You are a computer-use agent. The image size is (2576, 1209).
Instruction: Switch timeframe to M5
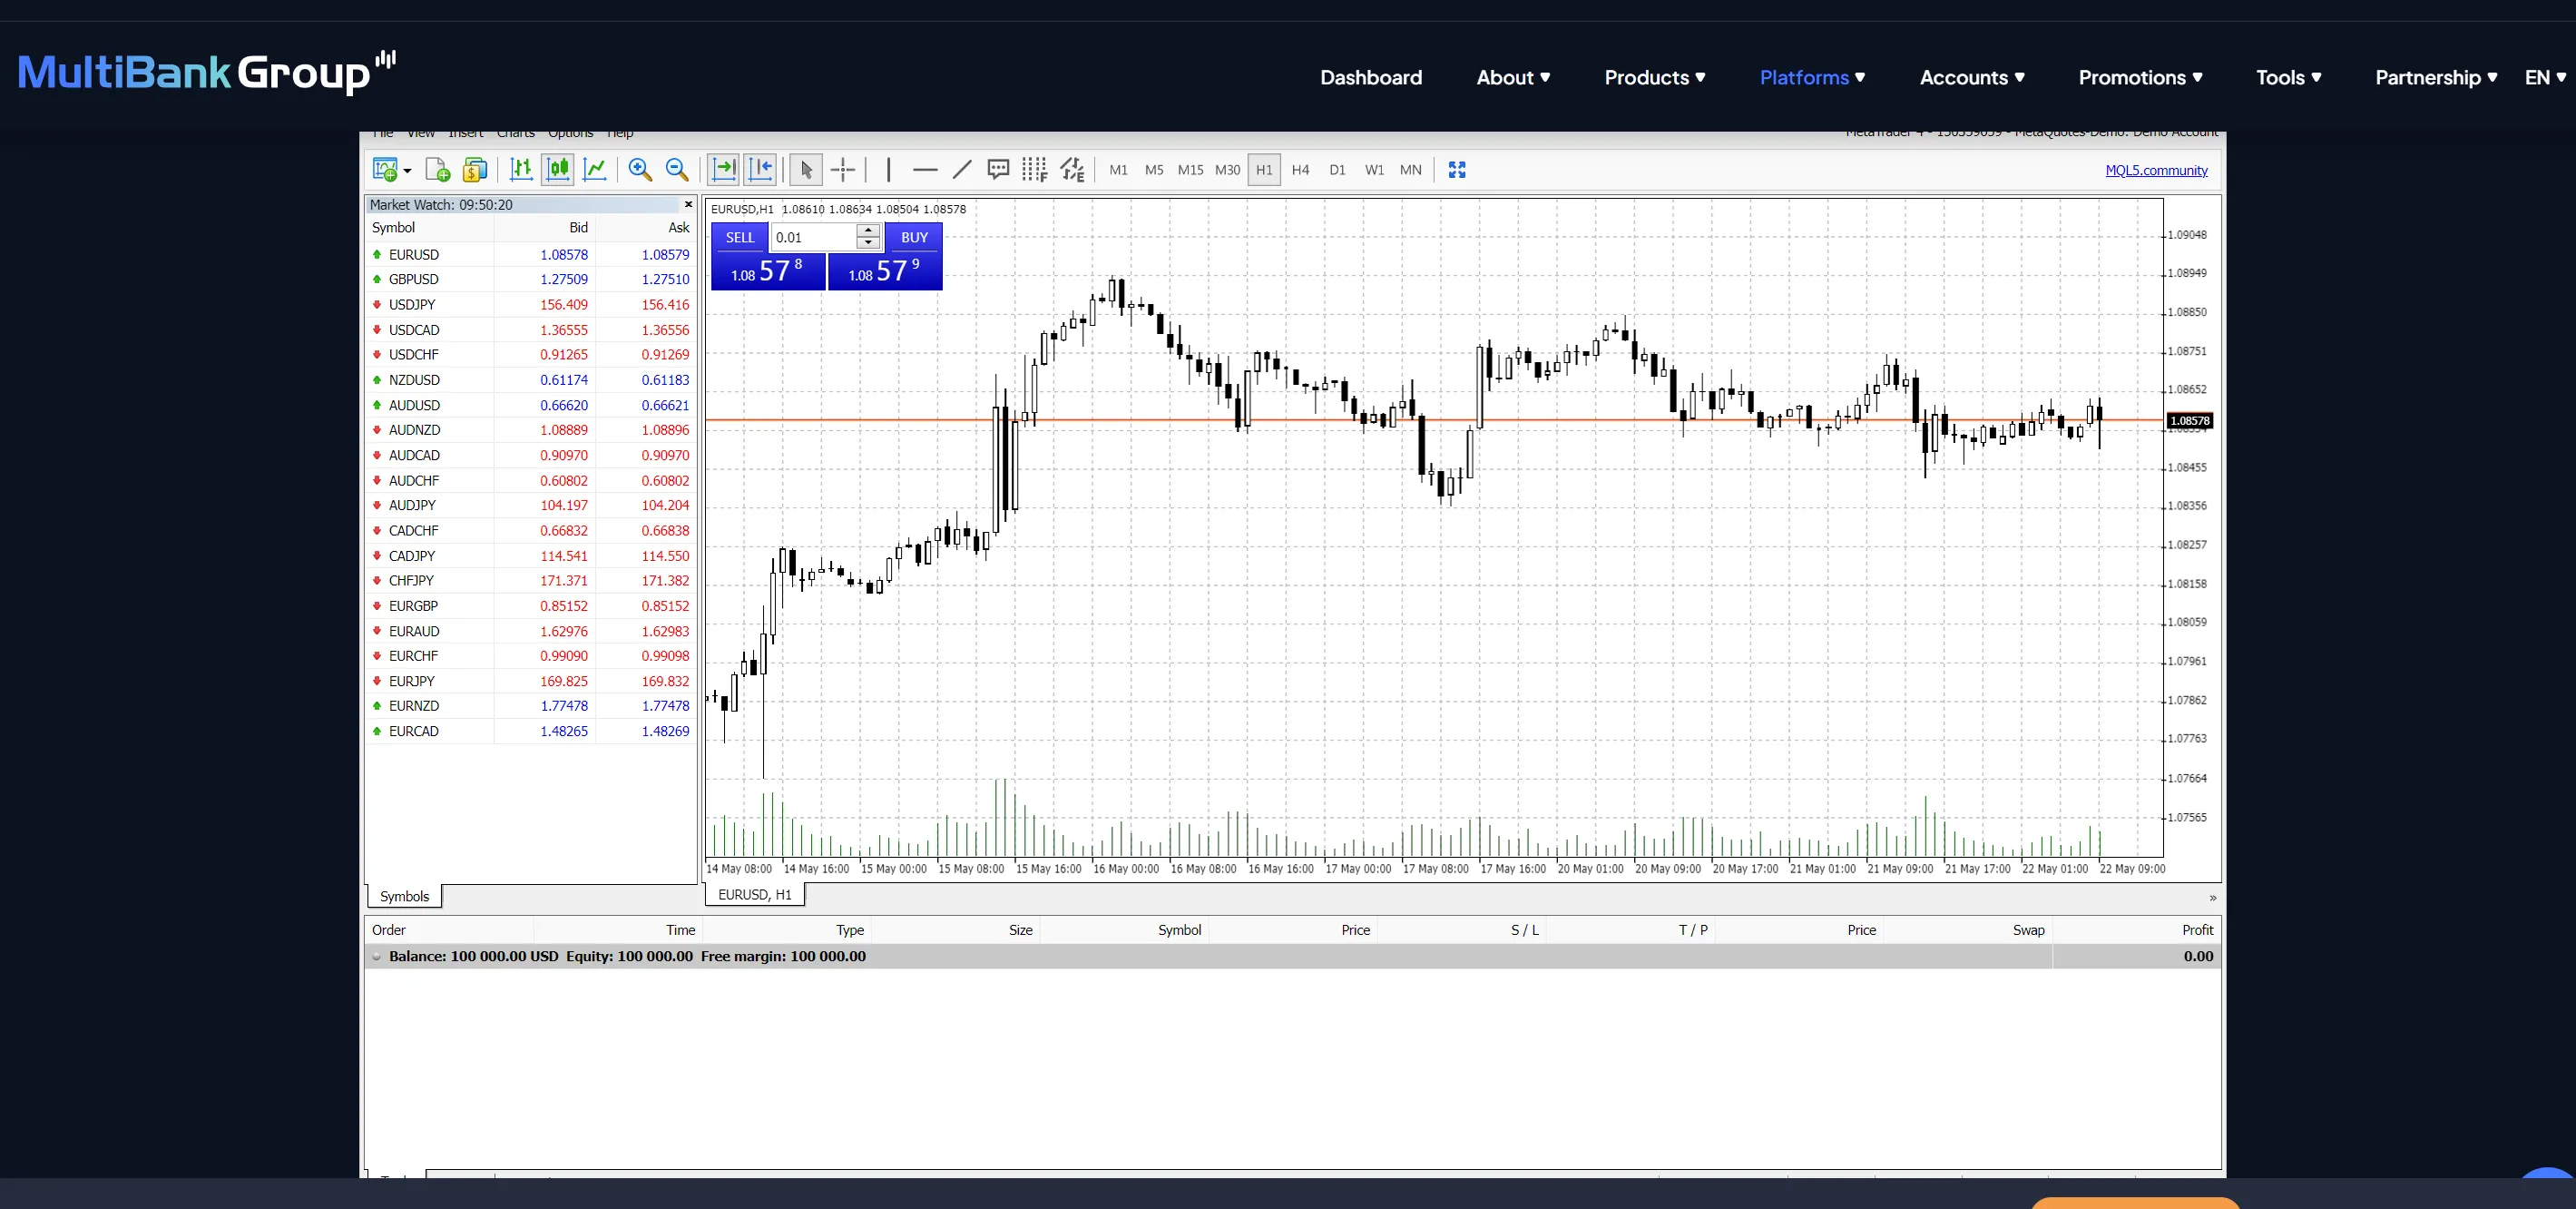pyautogui.click(x=1154, y=170)
